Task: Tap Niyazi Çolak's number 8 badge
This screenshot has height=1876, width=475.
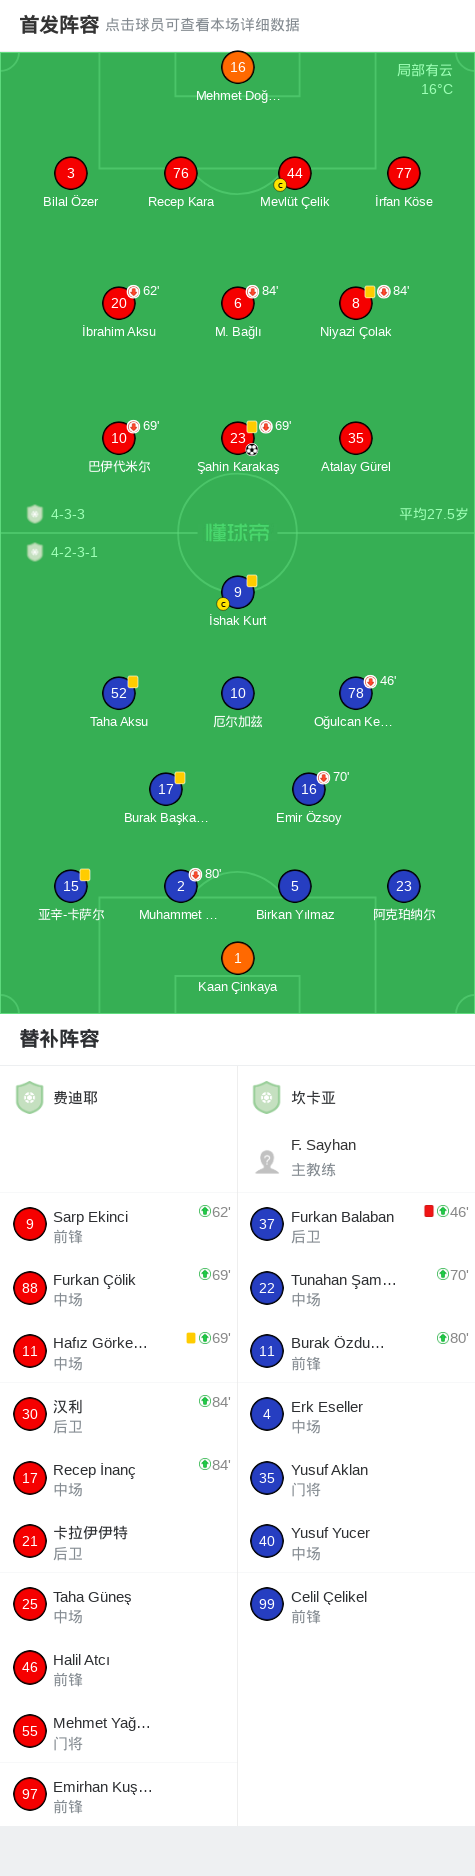Action: click(355, 303)
